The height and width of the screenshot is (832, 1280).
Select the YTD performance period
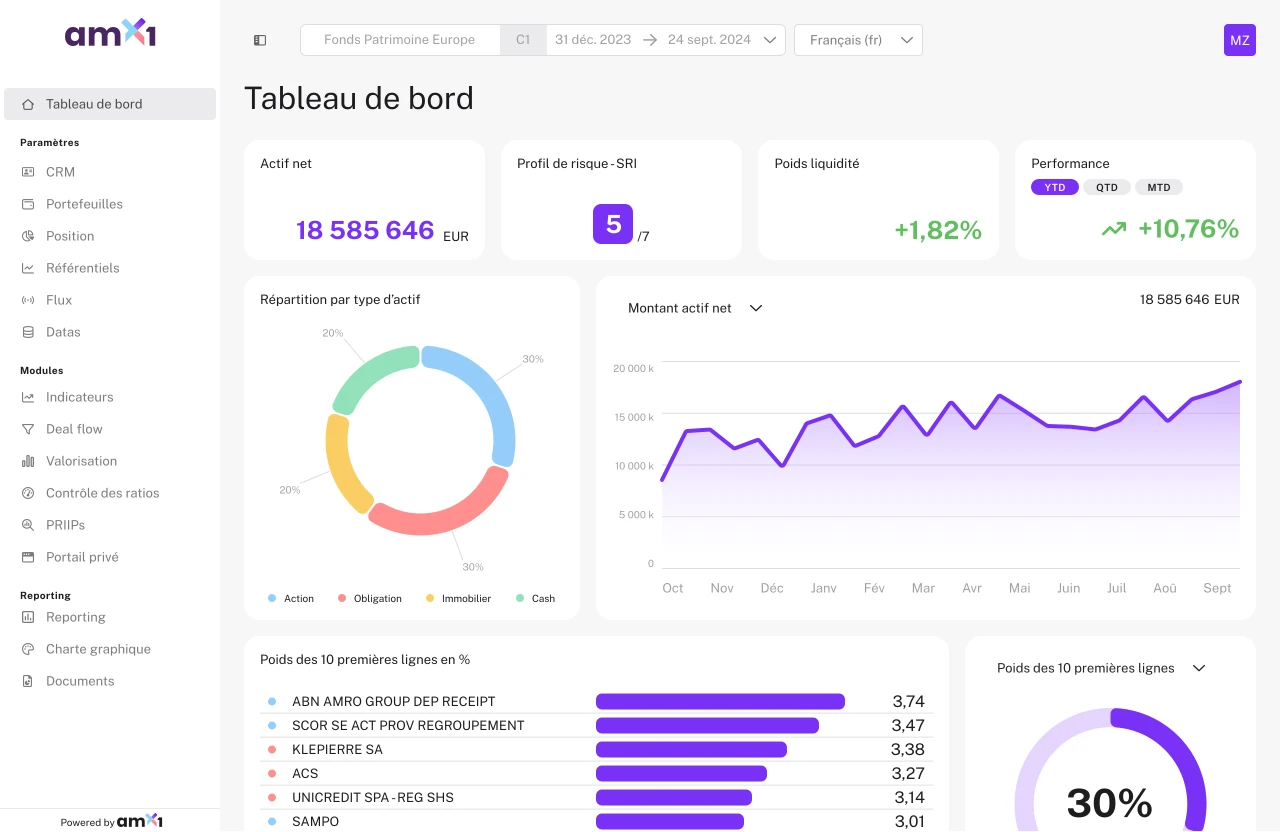1055,187
